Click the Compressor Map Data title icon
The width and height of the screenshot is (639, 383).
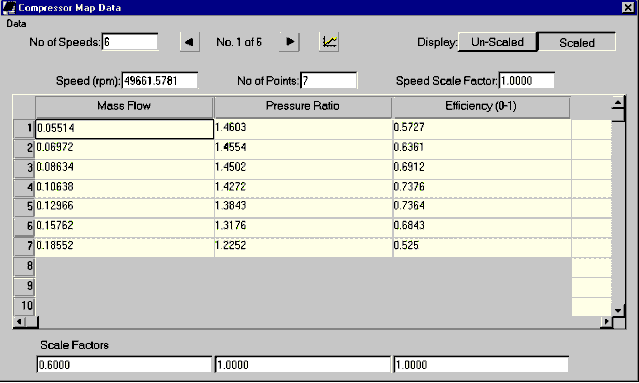(x=9, y=7)
